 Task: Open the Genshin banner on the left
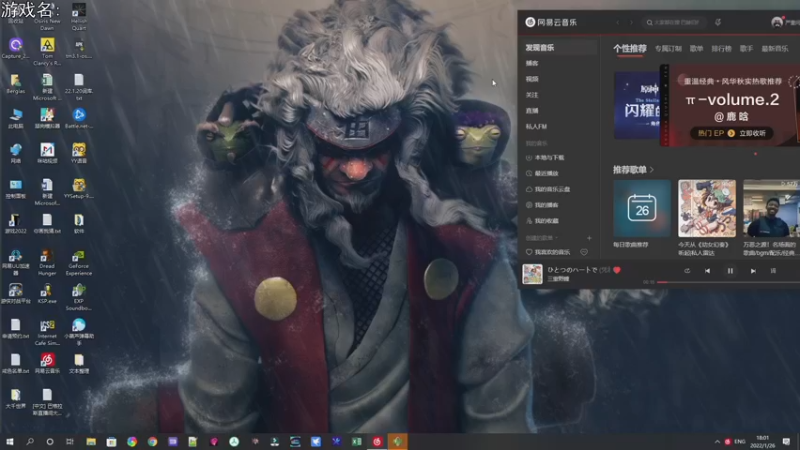[x=637, y=106]
